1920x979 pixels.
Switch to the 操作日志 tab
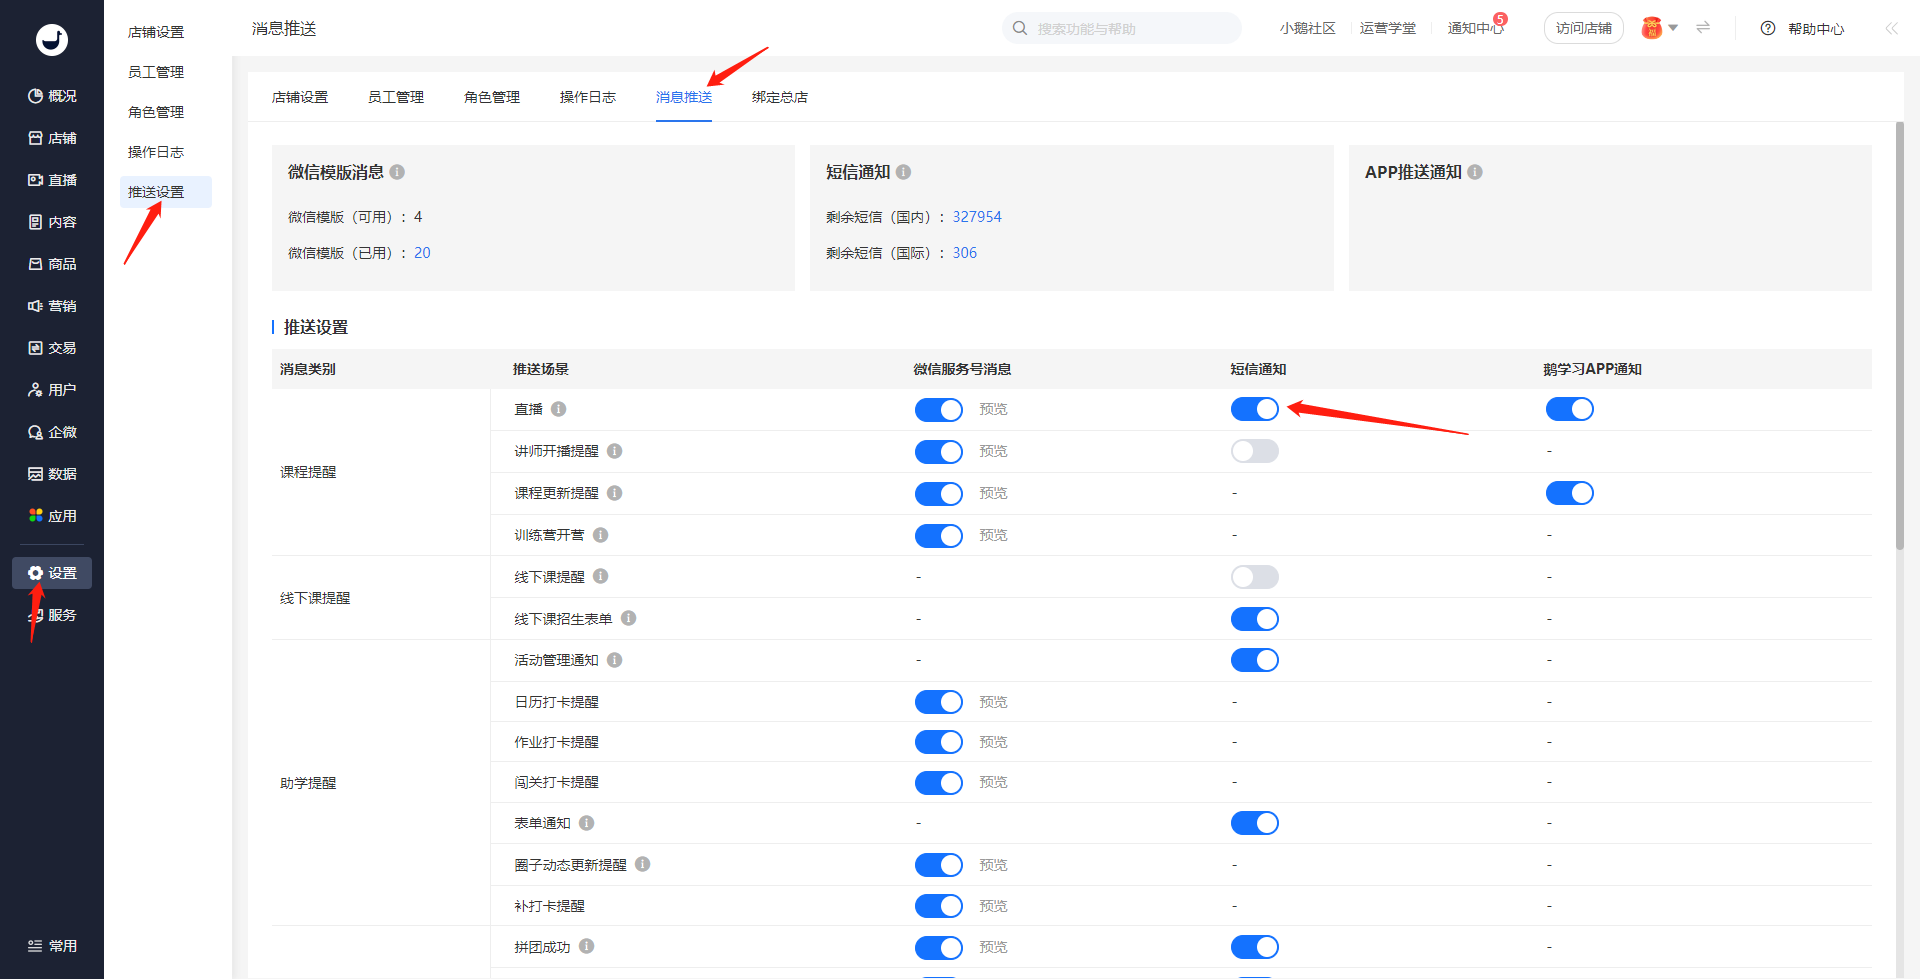(x=588, y=97)
